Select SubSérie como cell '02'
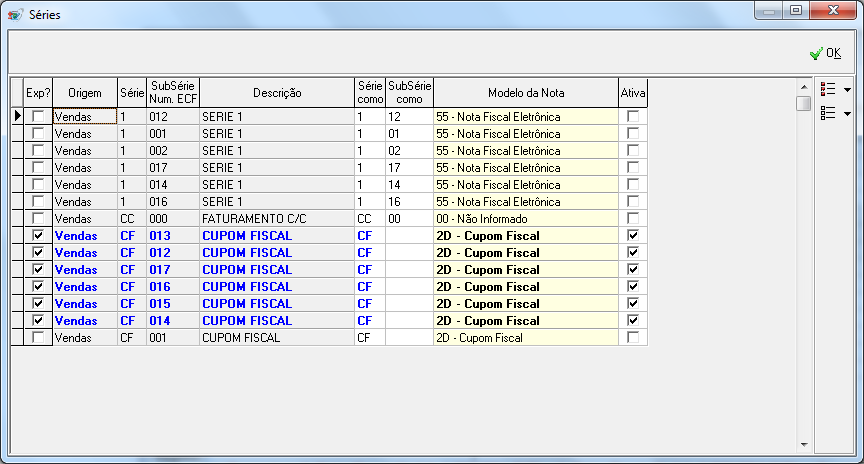This screenshot has height=464, width=864. pyautogui.click(x=409, y=150)
